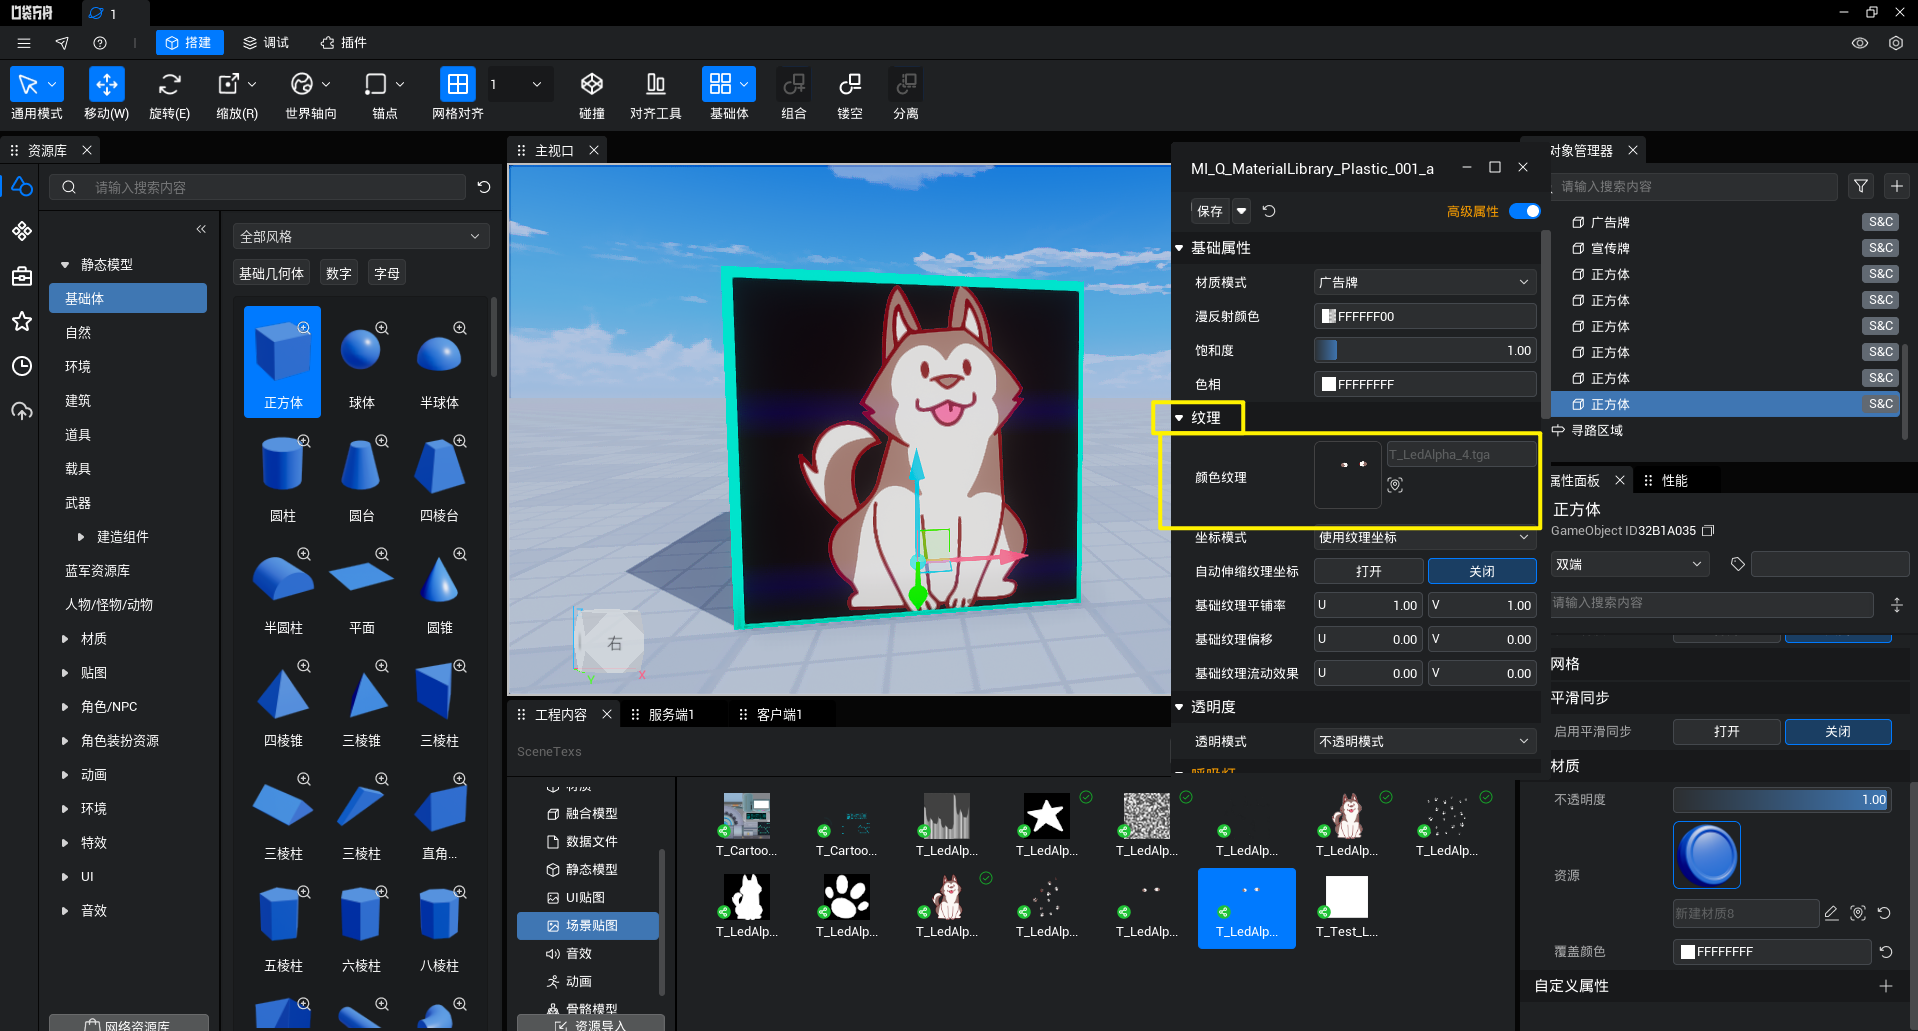Viewport: 1918px width, 1031px height.
Task: Adjust the 饱和度 slider
Action: click(x=1425, y=350)
